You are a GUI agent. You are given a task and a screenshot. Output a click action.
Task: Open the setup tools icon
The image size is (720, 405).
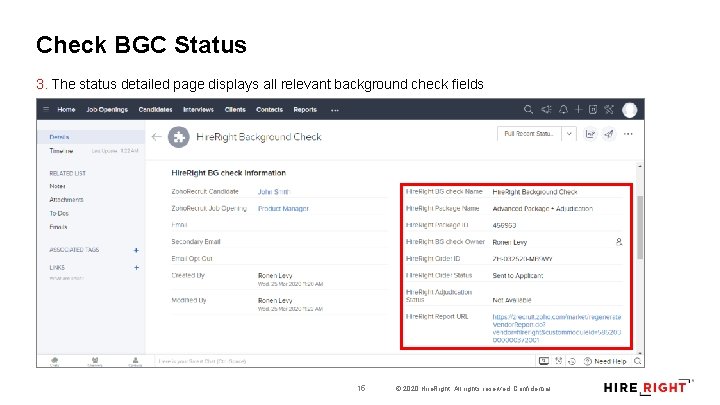tap(609, 109)
